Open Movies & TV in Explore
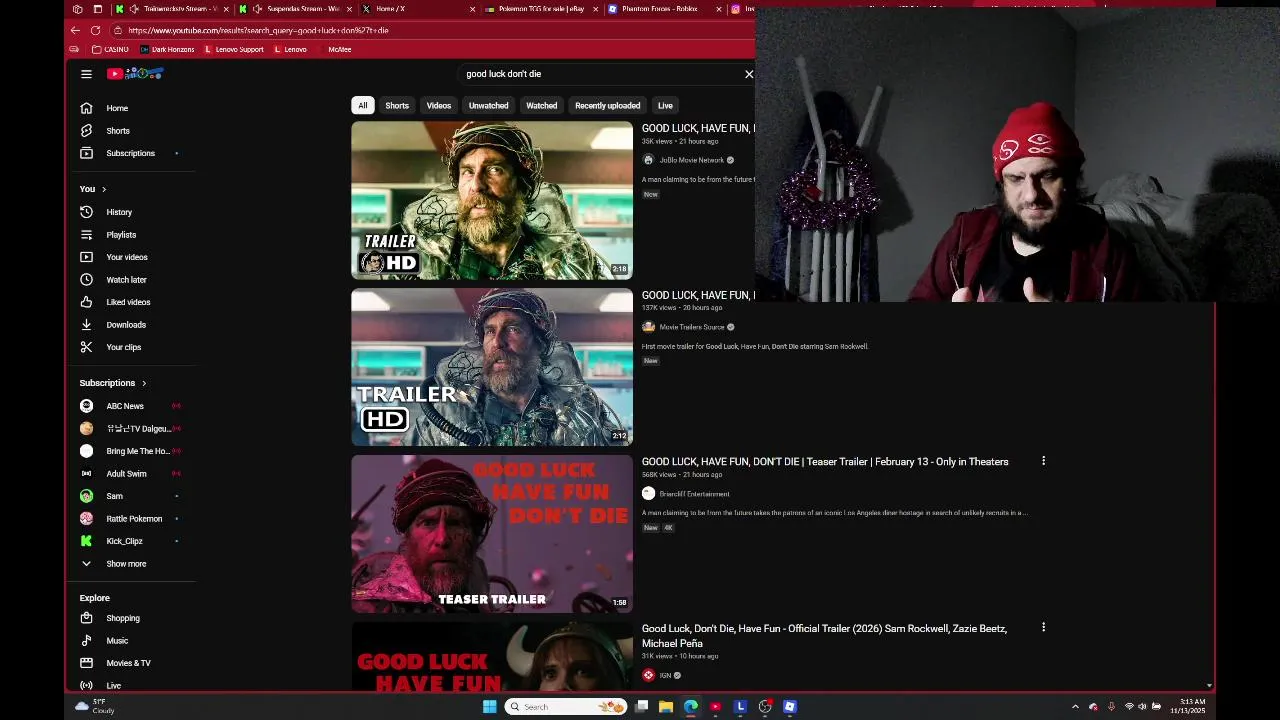The width and height of the screenshot is (1280, 720). click(x=128, y=663)
